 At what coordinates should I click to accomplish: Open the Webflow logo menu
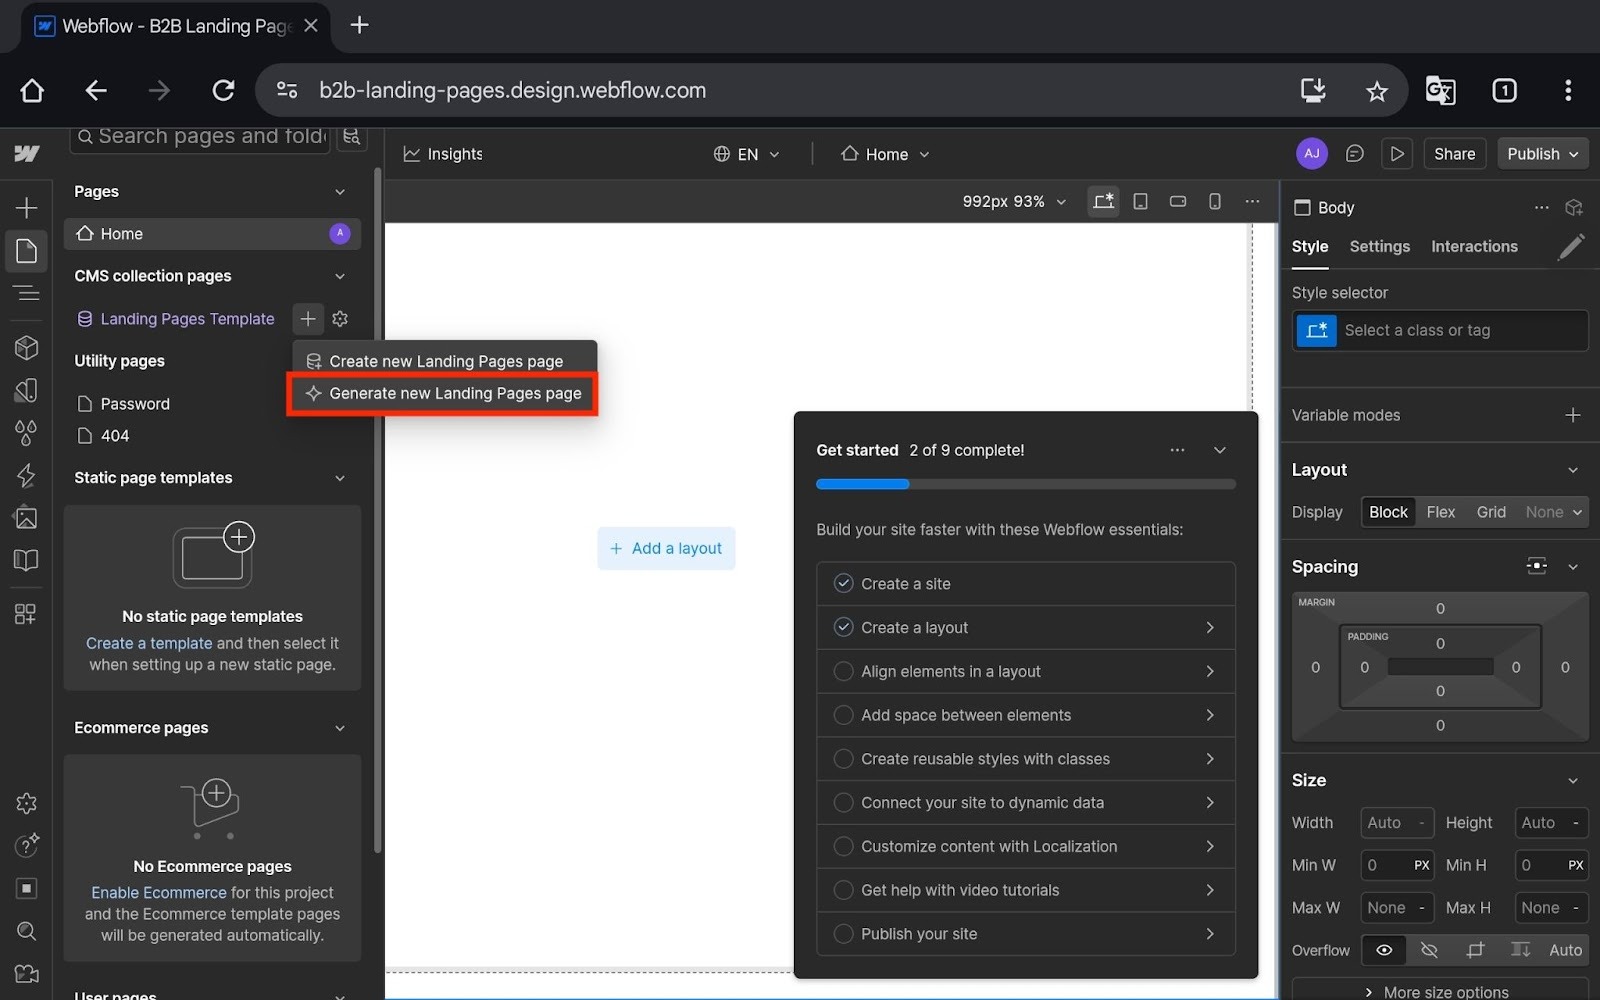pyautogui.click(x=27, y=153)
